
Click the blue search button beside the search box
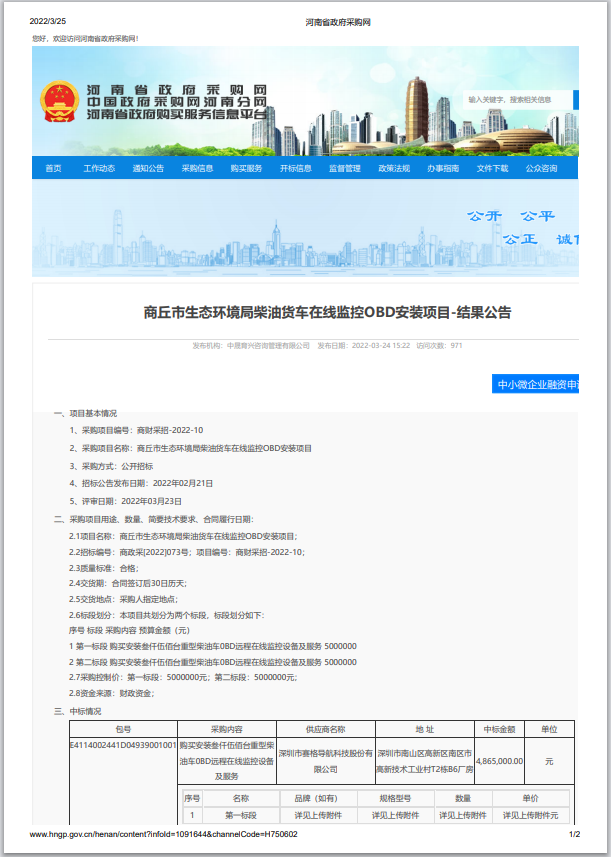tap(575, 100)
